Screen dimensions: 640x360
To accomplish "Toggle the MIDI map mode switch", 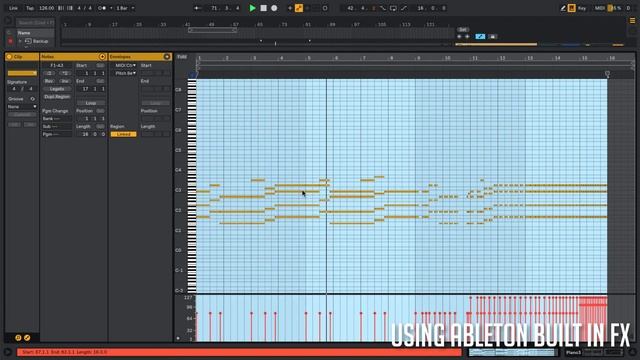I will pyautogui.click(x=599, y=8).
